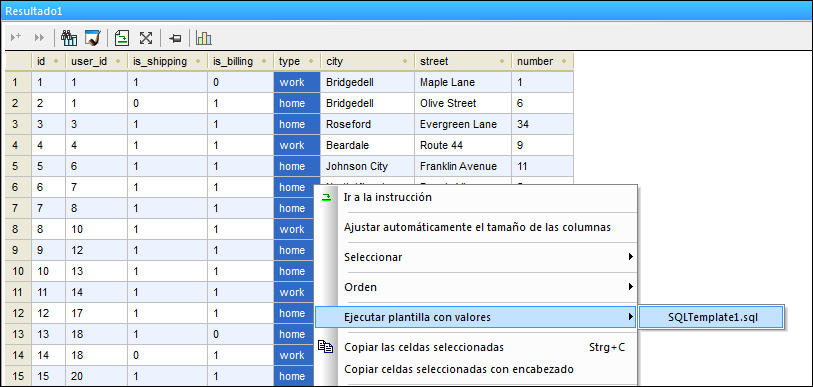Click the Beardale city cell
This screenshot has height=387, width=813.
(x=367, y=145)
